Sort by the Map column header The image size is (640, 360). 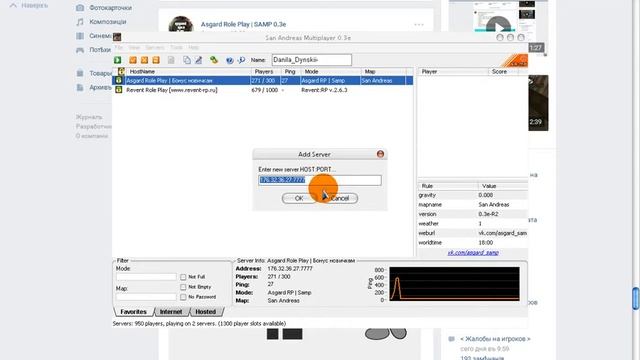click(x=384, y=71)
